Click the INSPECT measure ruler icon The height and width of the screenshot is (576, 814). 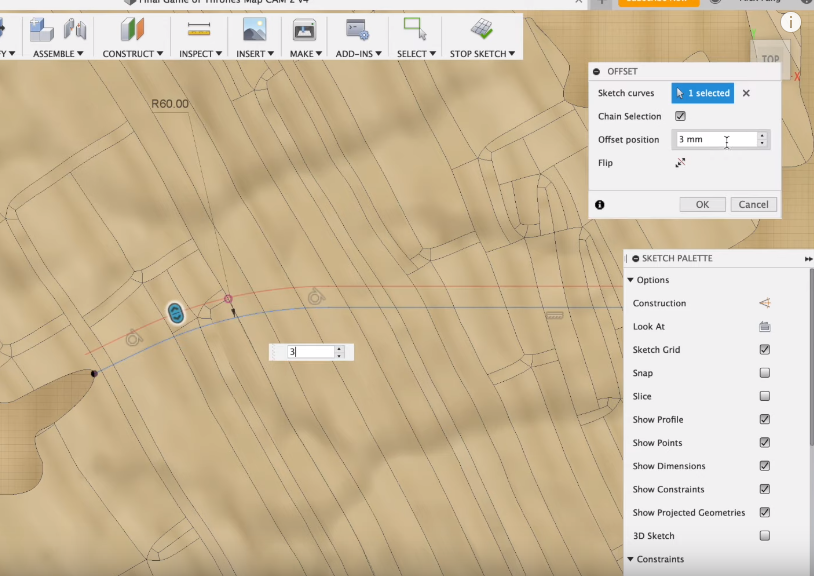[199, 29]
